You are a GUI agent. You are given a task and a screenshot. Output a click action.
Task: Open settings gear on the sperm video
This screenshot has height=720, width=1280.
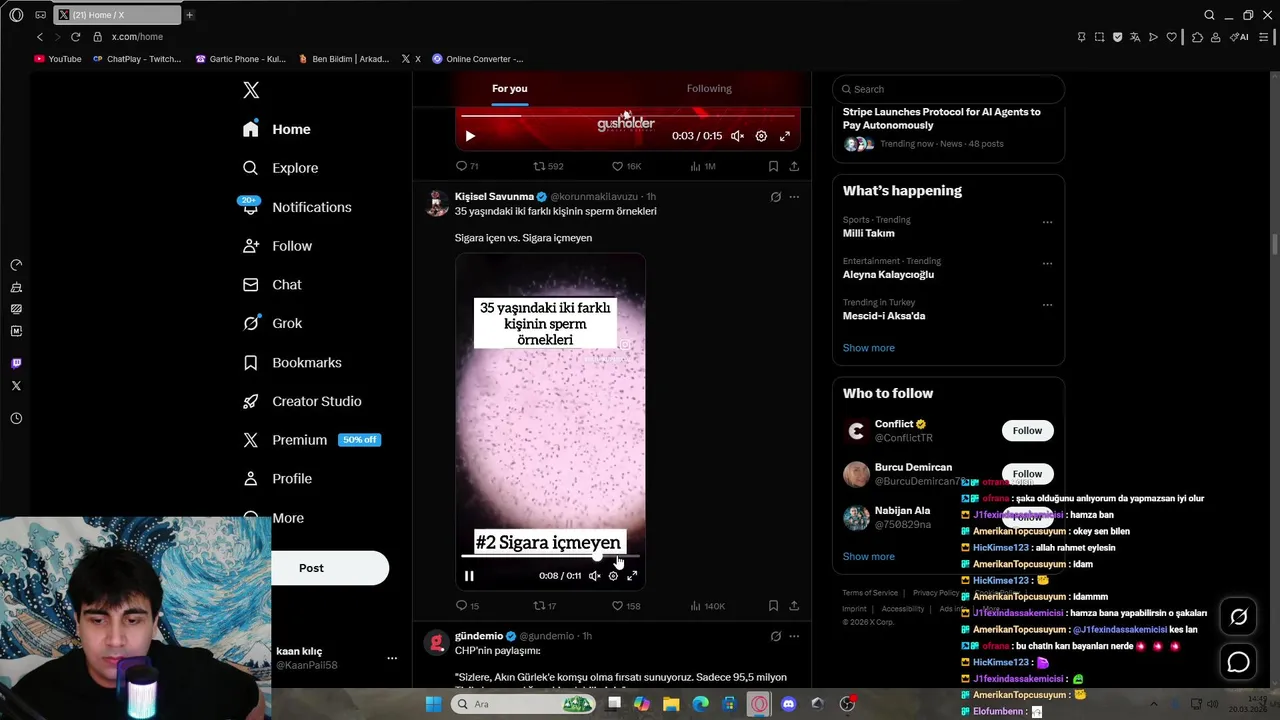coord(613,576)
